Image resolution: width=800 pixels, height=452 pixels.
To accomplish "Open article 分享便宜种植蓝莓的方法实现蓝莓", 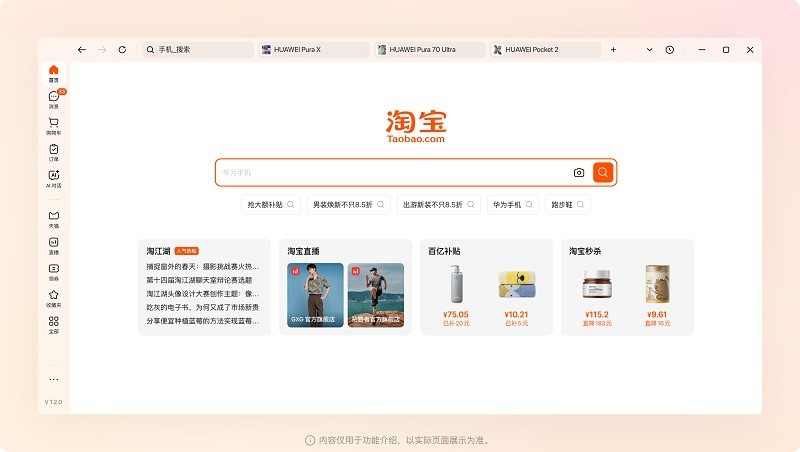I will click(203, 321).
